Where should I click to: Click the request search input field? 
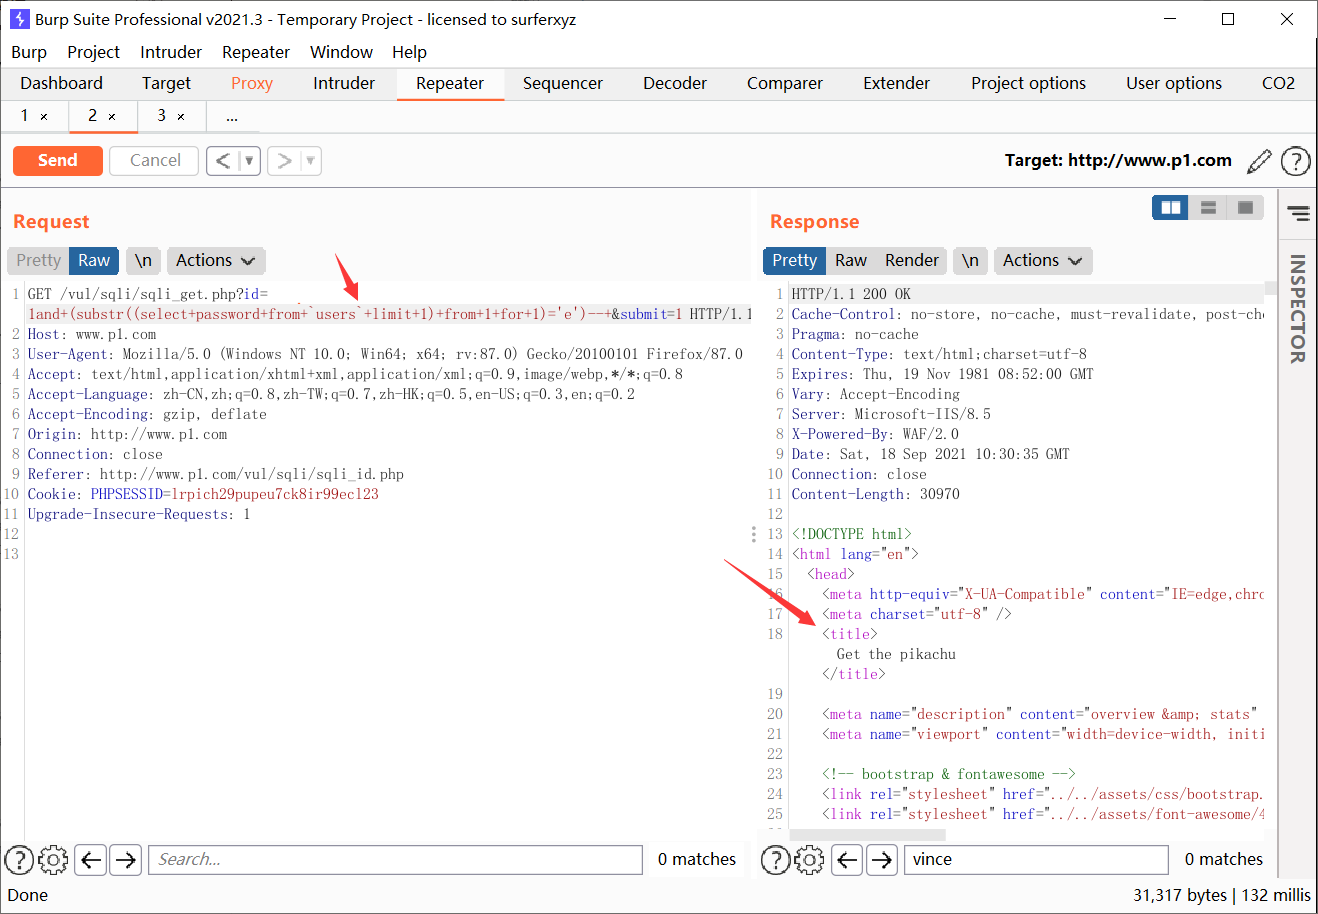pyautogui.click(x=395, y=859)
